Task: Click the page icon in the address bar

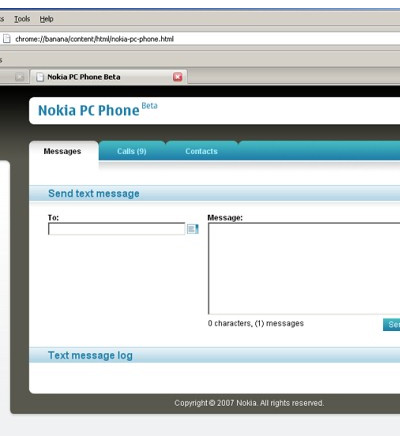Action: coord(6,39)
